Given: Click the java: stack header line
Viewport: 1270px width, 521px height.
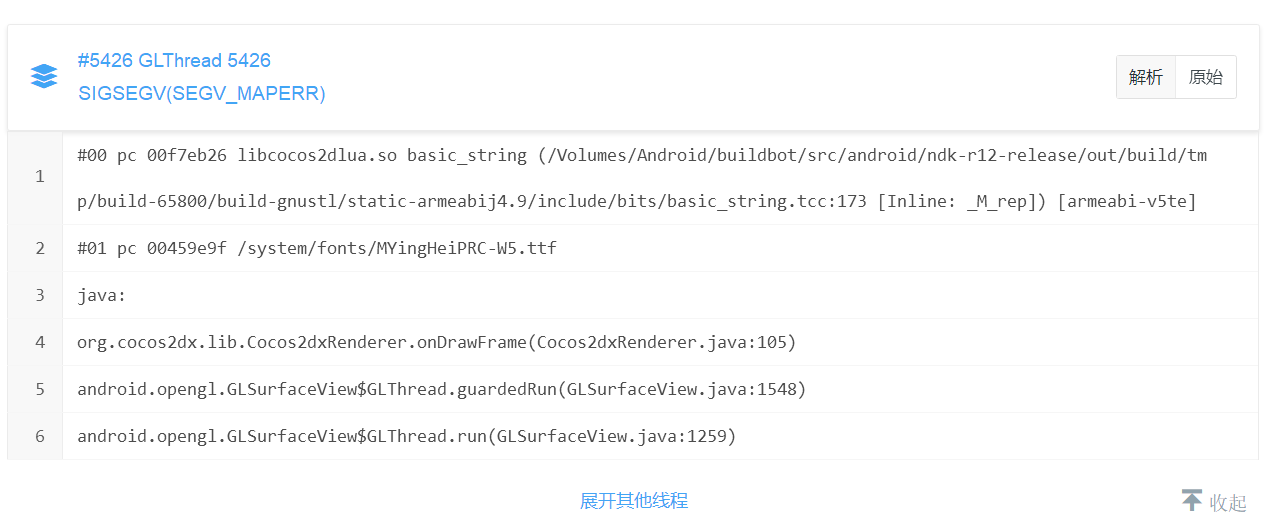Looking at the screenshot, I should [x=101, y=295].
